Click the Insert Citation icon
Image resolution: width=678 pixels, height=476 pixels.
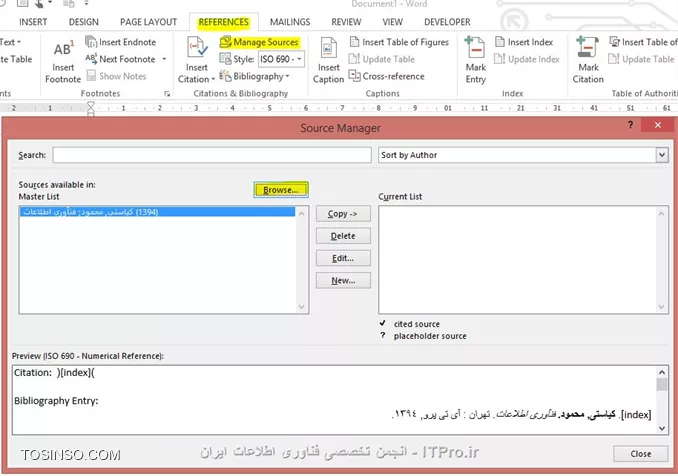pyautogui.click(x=197, y=48)
